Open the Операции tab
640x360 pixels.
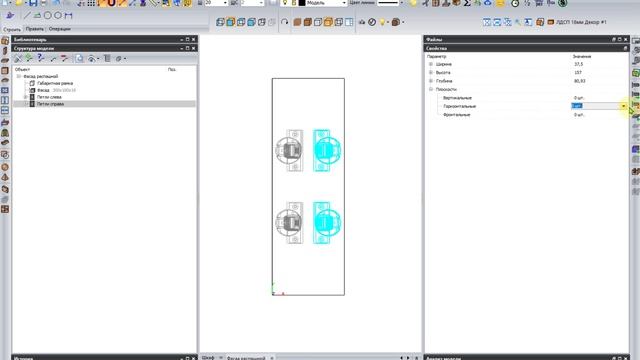(x=60, y=29)
